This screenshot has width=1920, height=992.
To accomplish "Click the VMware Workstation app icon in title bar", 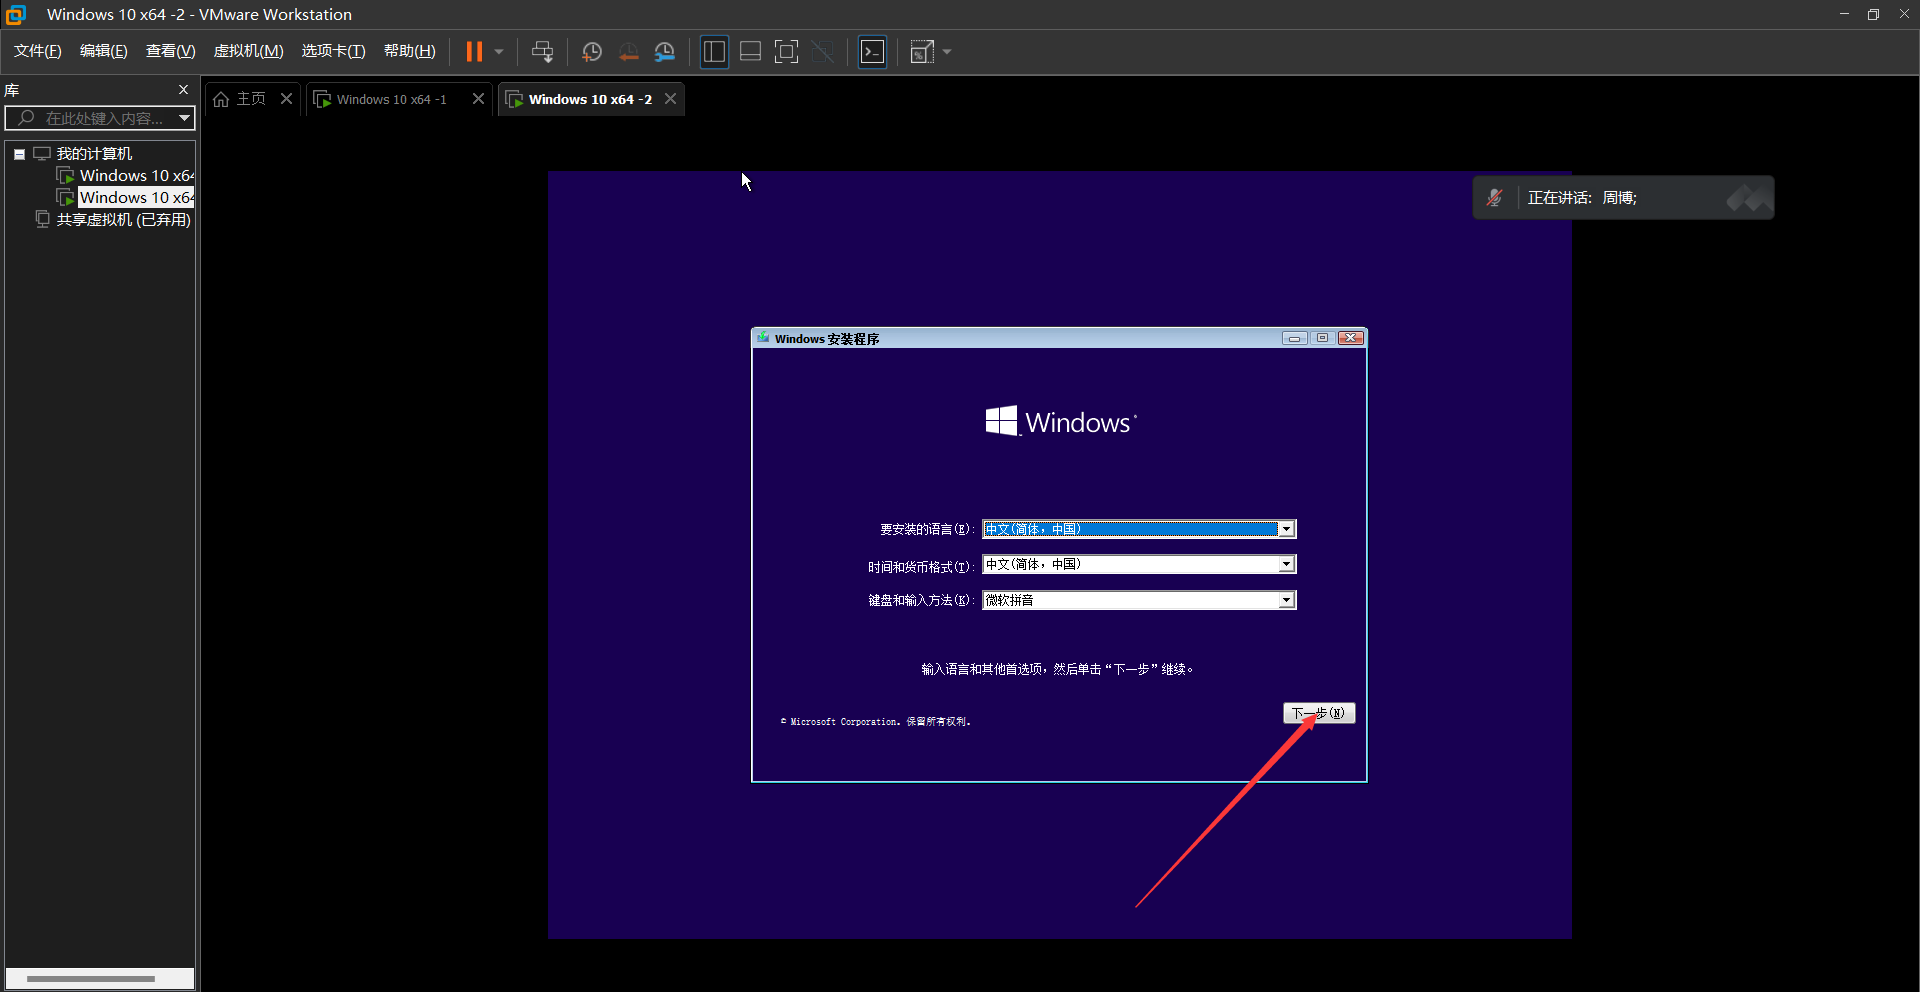I will click(x=16, y=14).
